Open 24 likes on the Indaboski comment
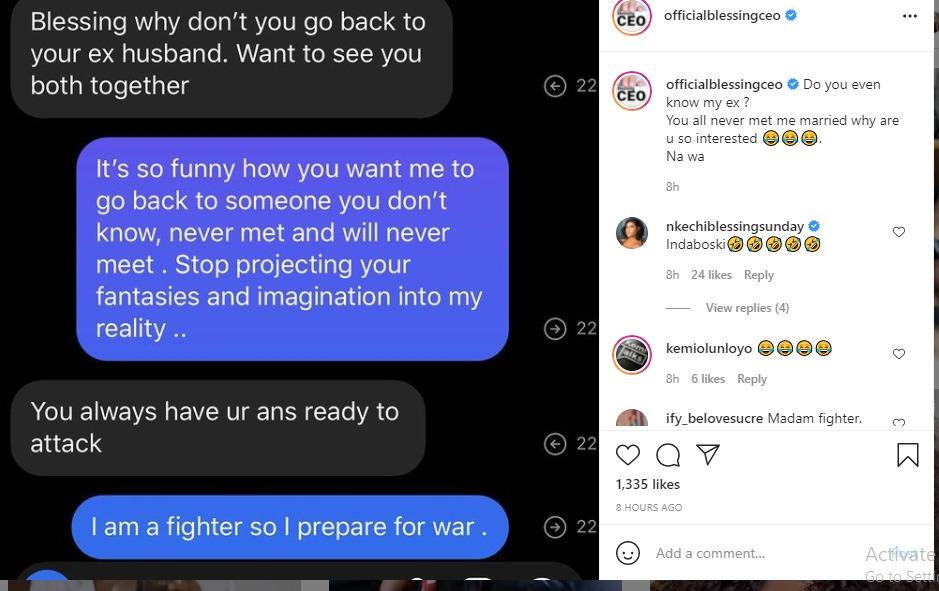This screenshot has height=591, width=939. click(711, 275)
